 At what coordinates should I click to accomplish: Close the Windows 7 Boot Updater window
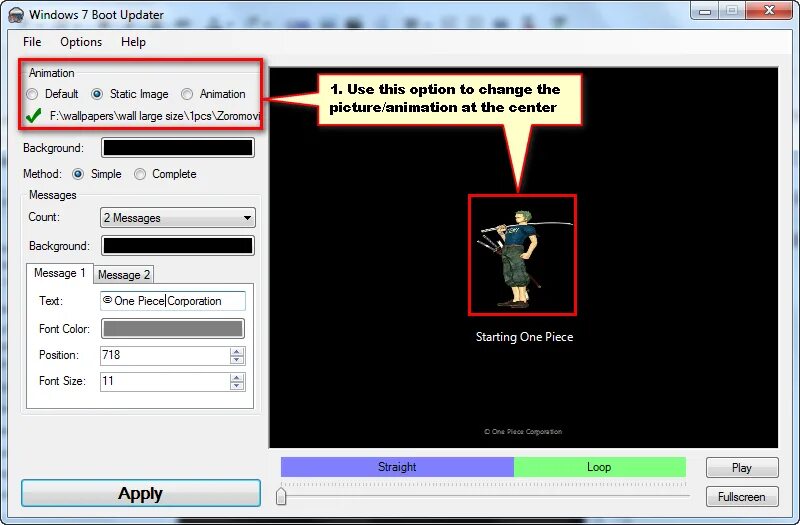click(x=769, y=11)
